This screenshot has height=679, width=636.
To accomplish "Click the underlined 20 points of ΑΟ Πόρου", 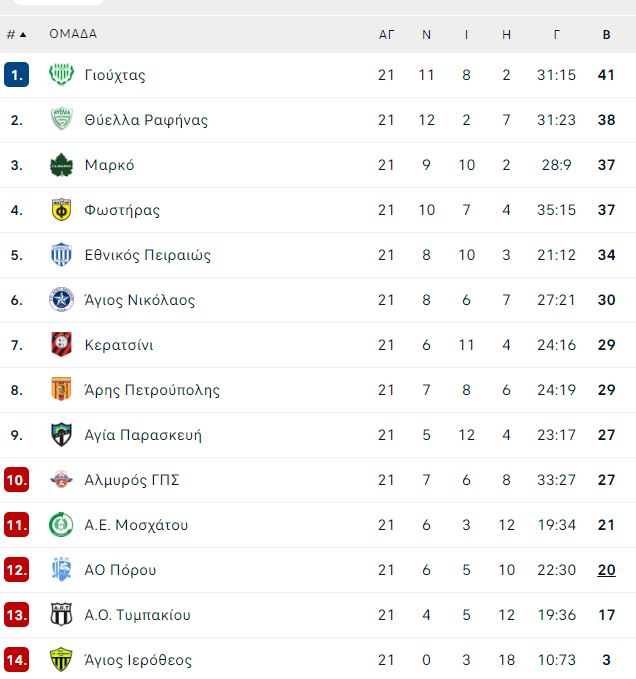I will tap(607, 570).
